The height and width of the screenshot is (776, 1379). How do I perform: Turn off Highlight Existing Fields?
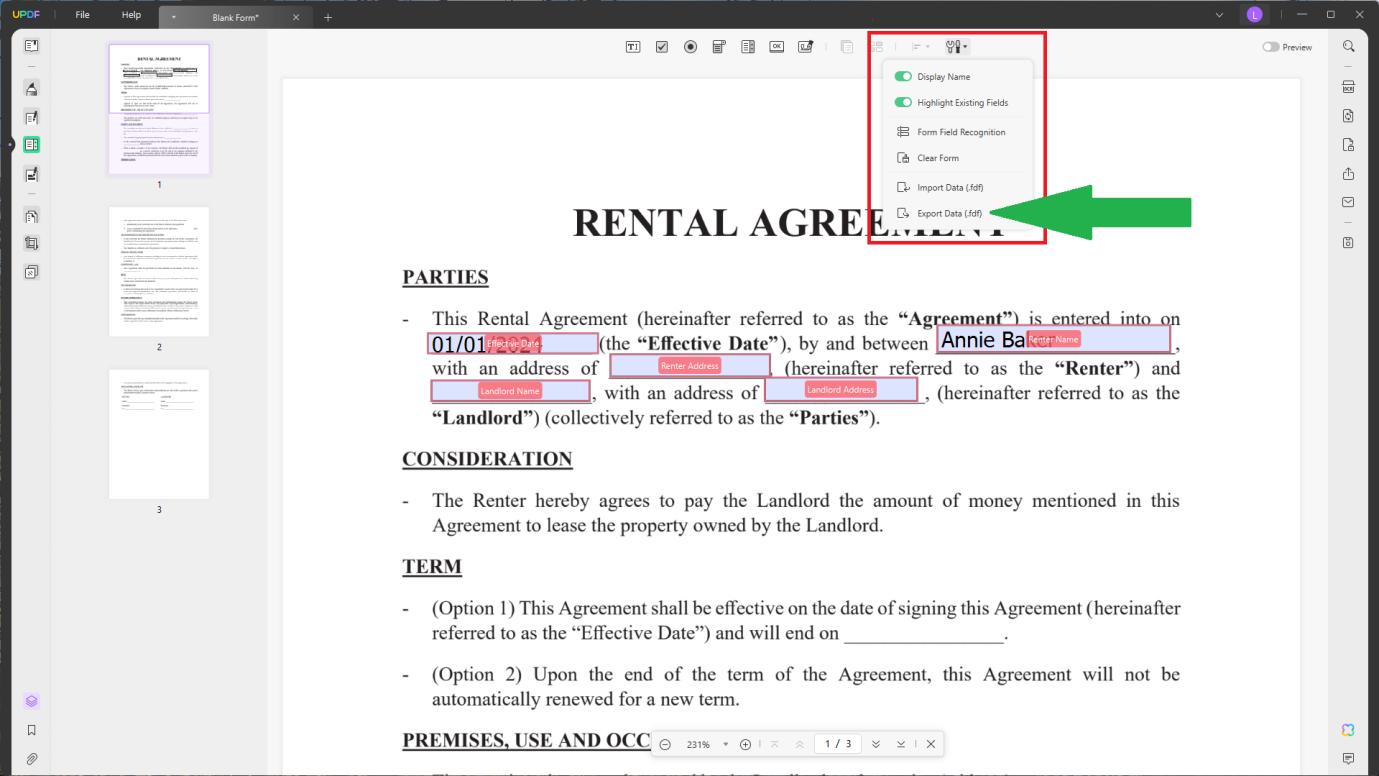point(904,102)
